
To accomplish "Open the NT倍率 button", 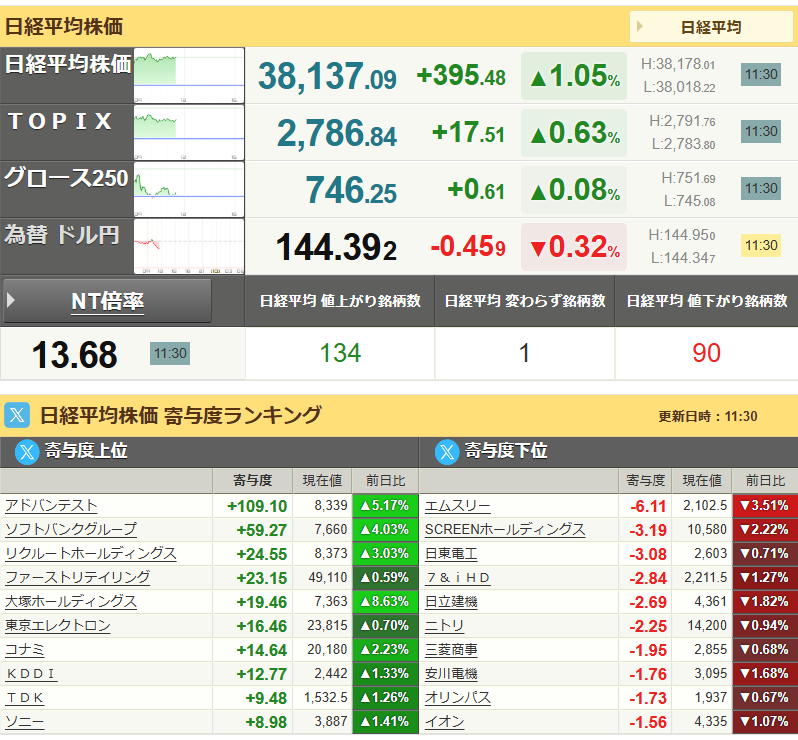I will coord(107,301).
